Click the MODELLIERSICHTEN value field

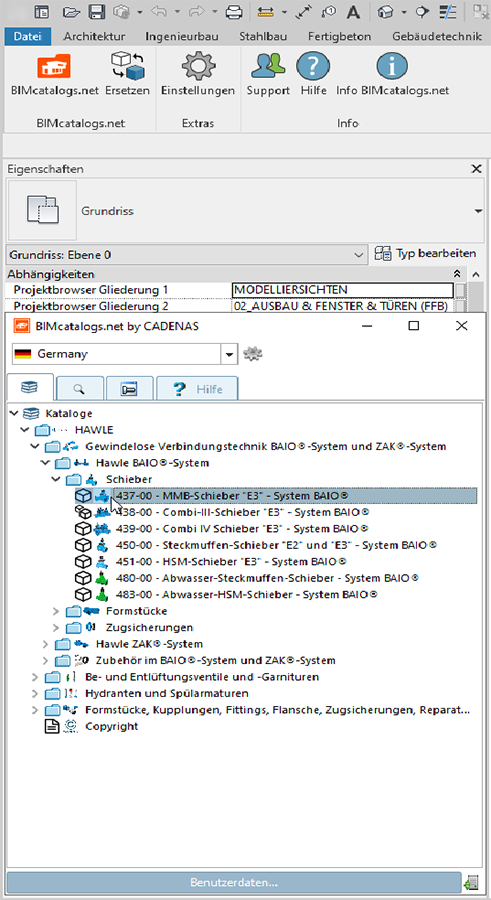point(343,290)
